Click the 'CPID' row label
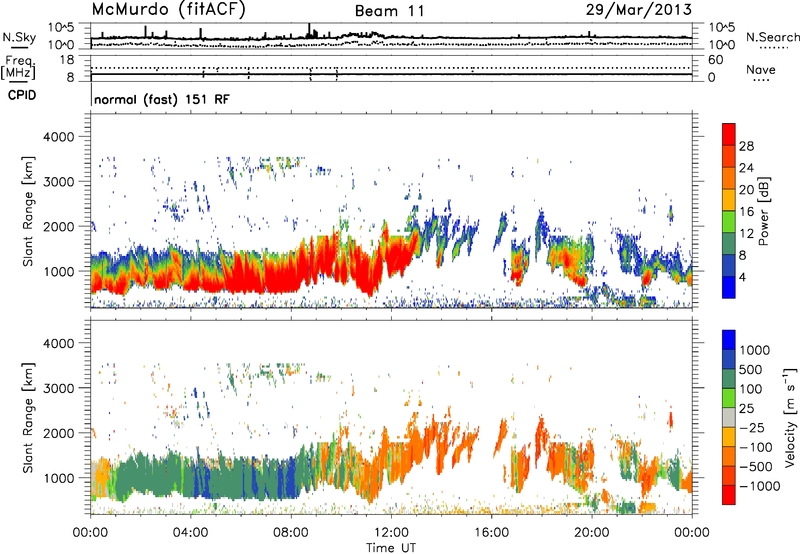The height and width of the screenshot is (554, 800). tap(22, 95)
